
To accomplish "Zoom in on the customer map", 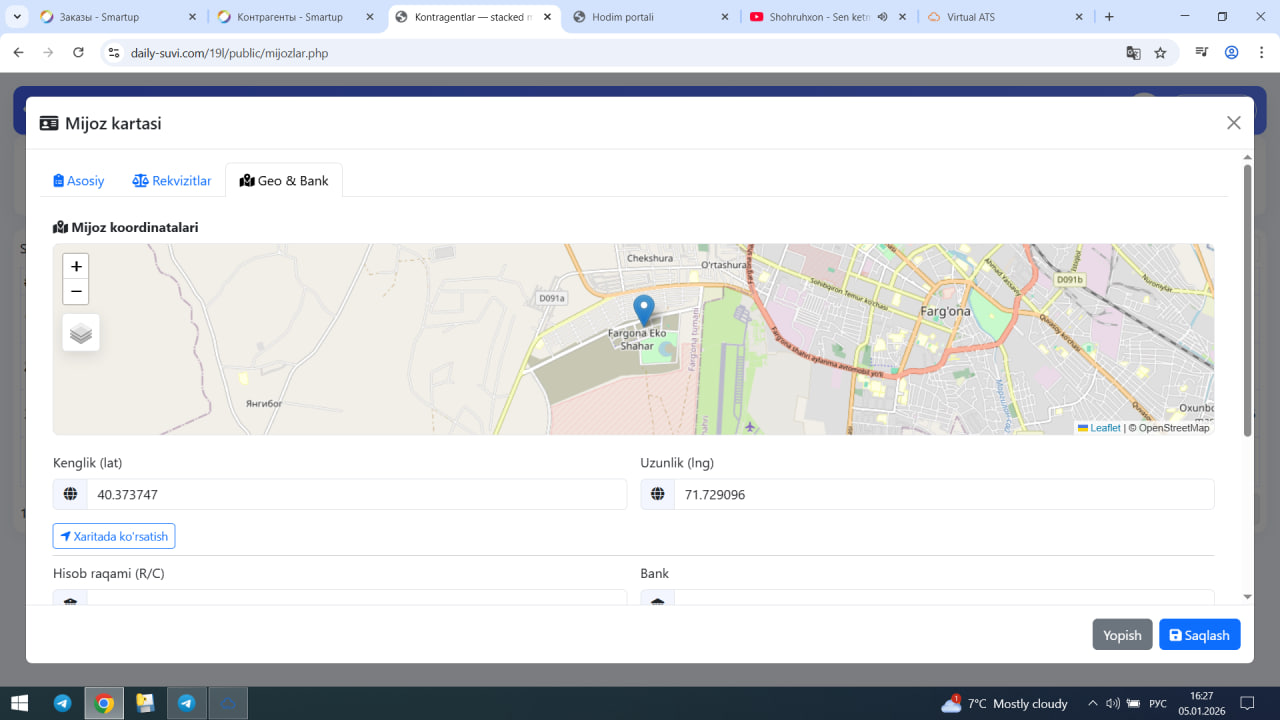I will [x=76, y=266].
